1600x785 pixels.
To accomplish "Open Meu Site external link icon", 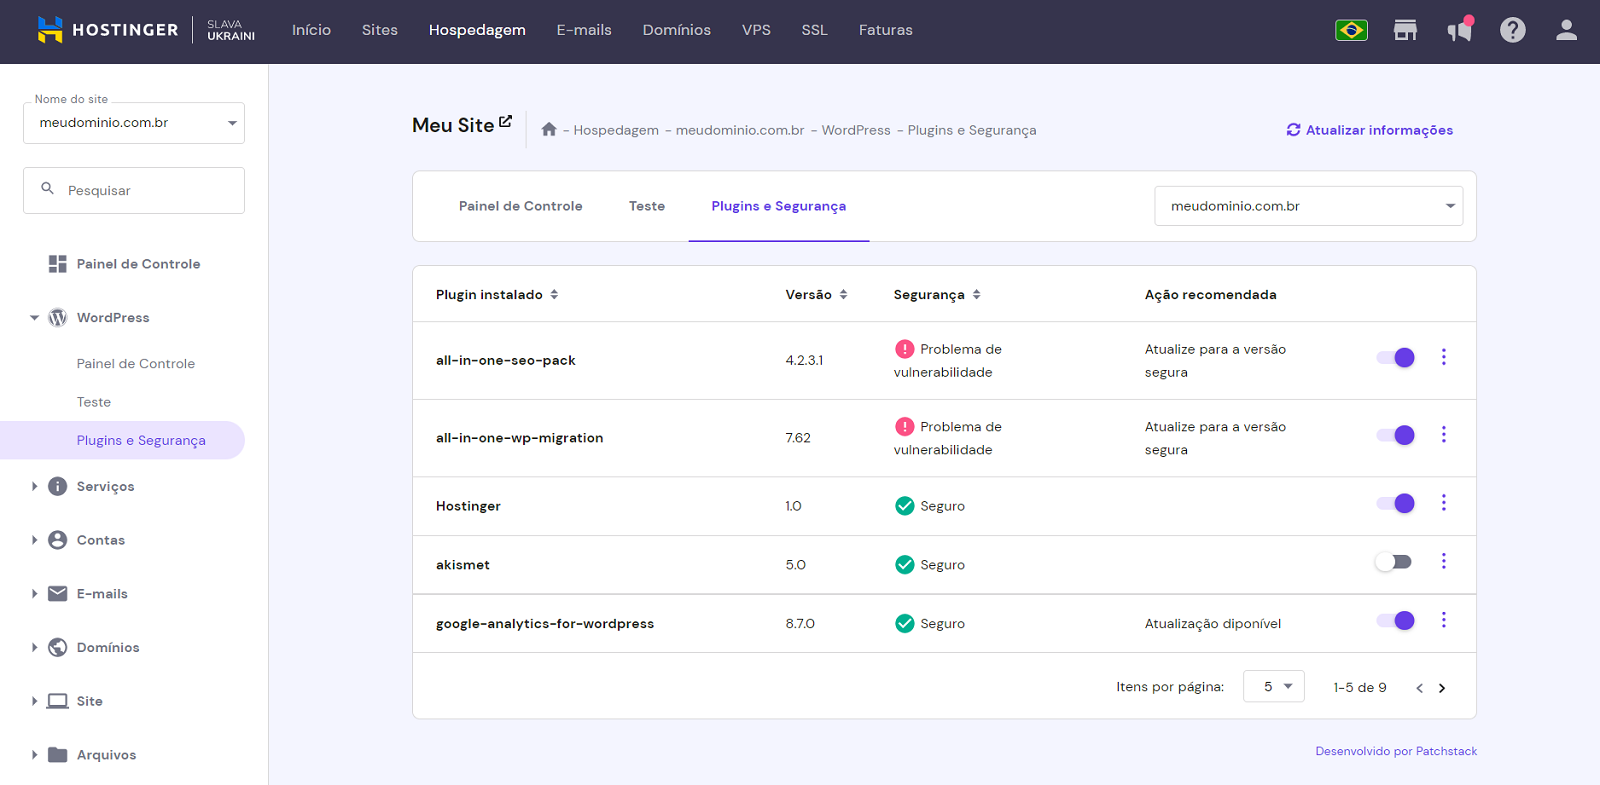I will tap(506, 121).
